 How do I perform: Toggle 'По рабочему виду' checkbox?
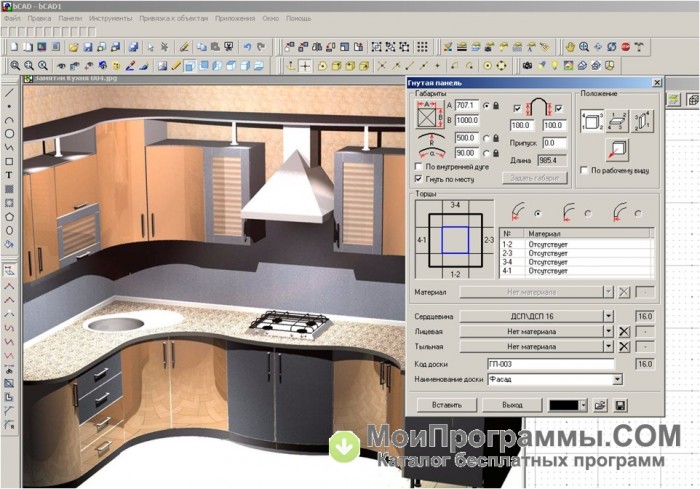584,170
